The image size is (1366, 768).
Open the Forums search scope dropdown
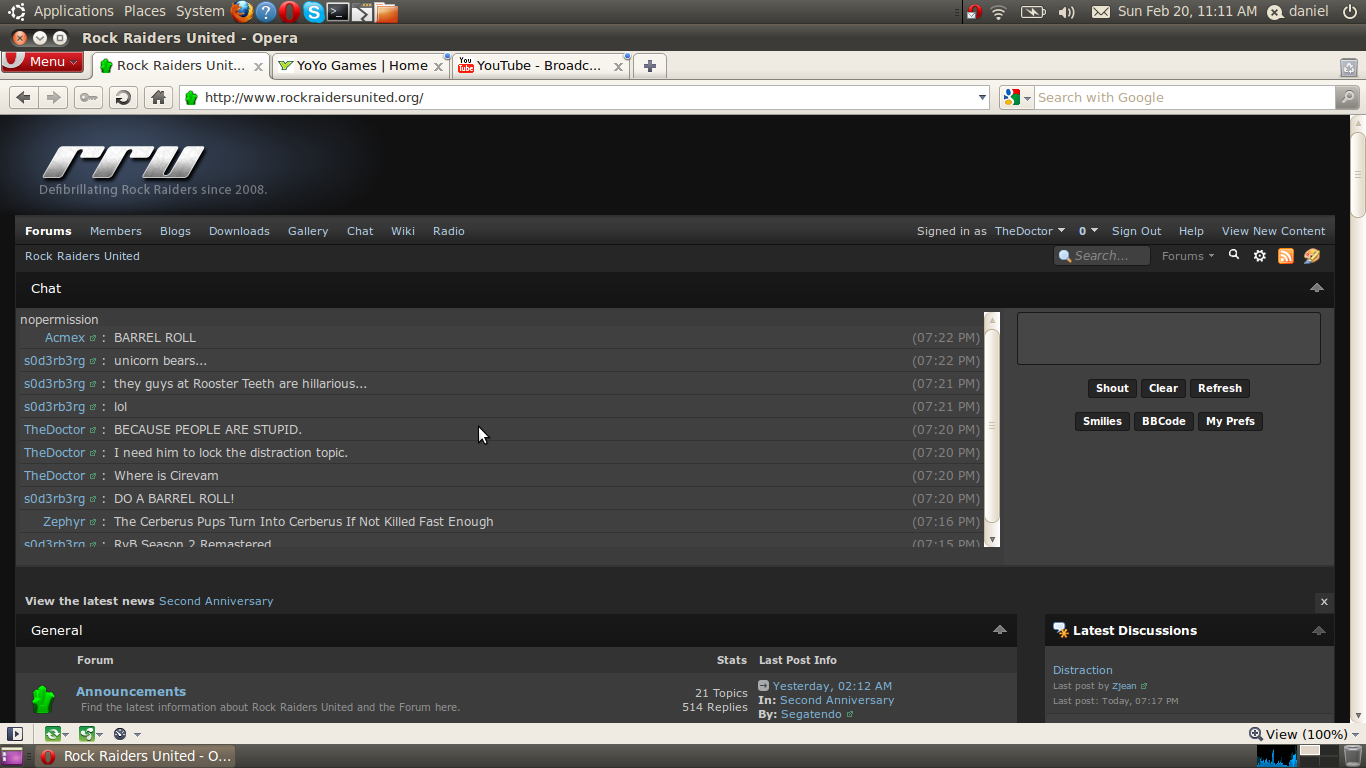click(x=1188, y=256)
